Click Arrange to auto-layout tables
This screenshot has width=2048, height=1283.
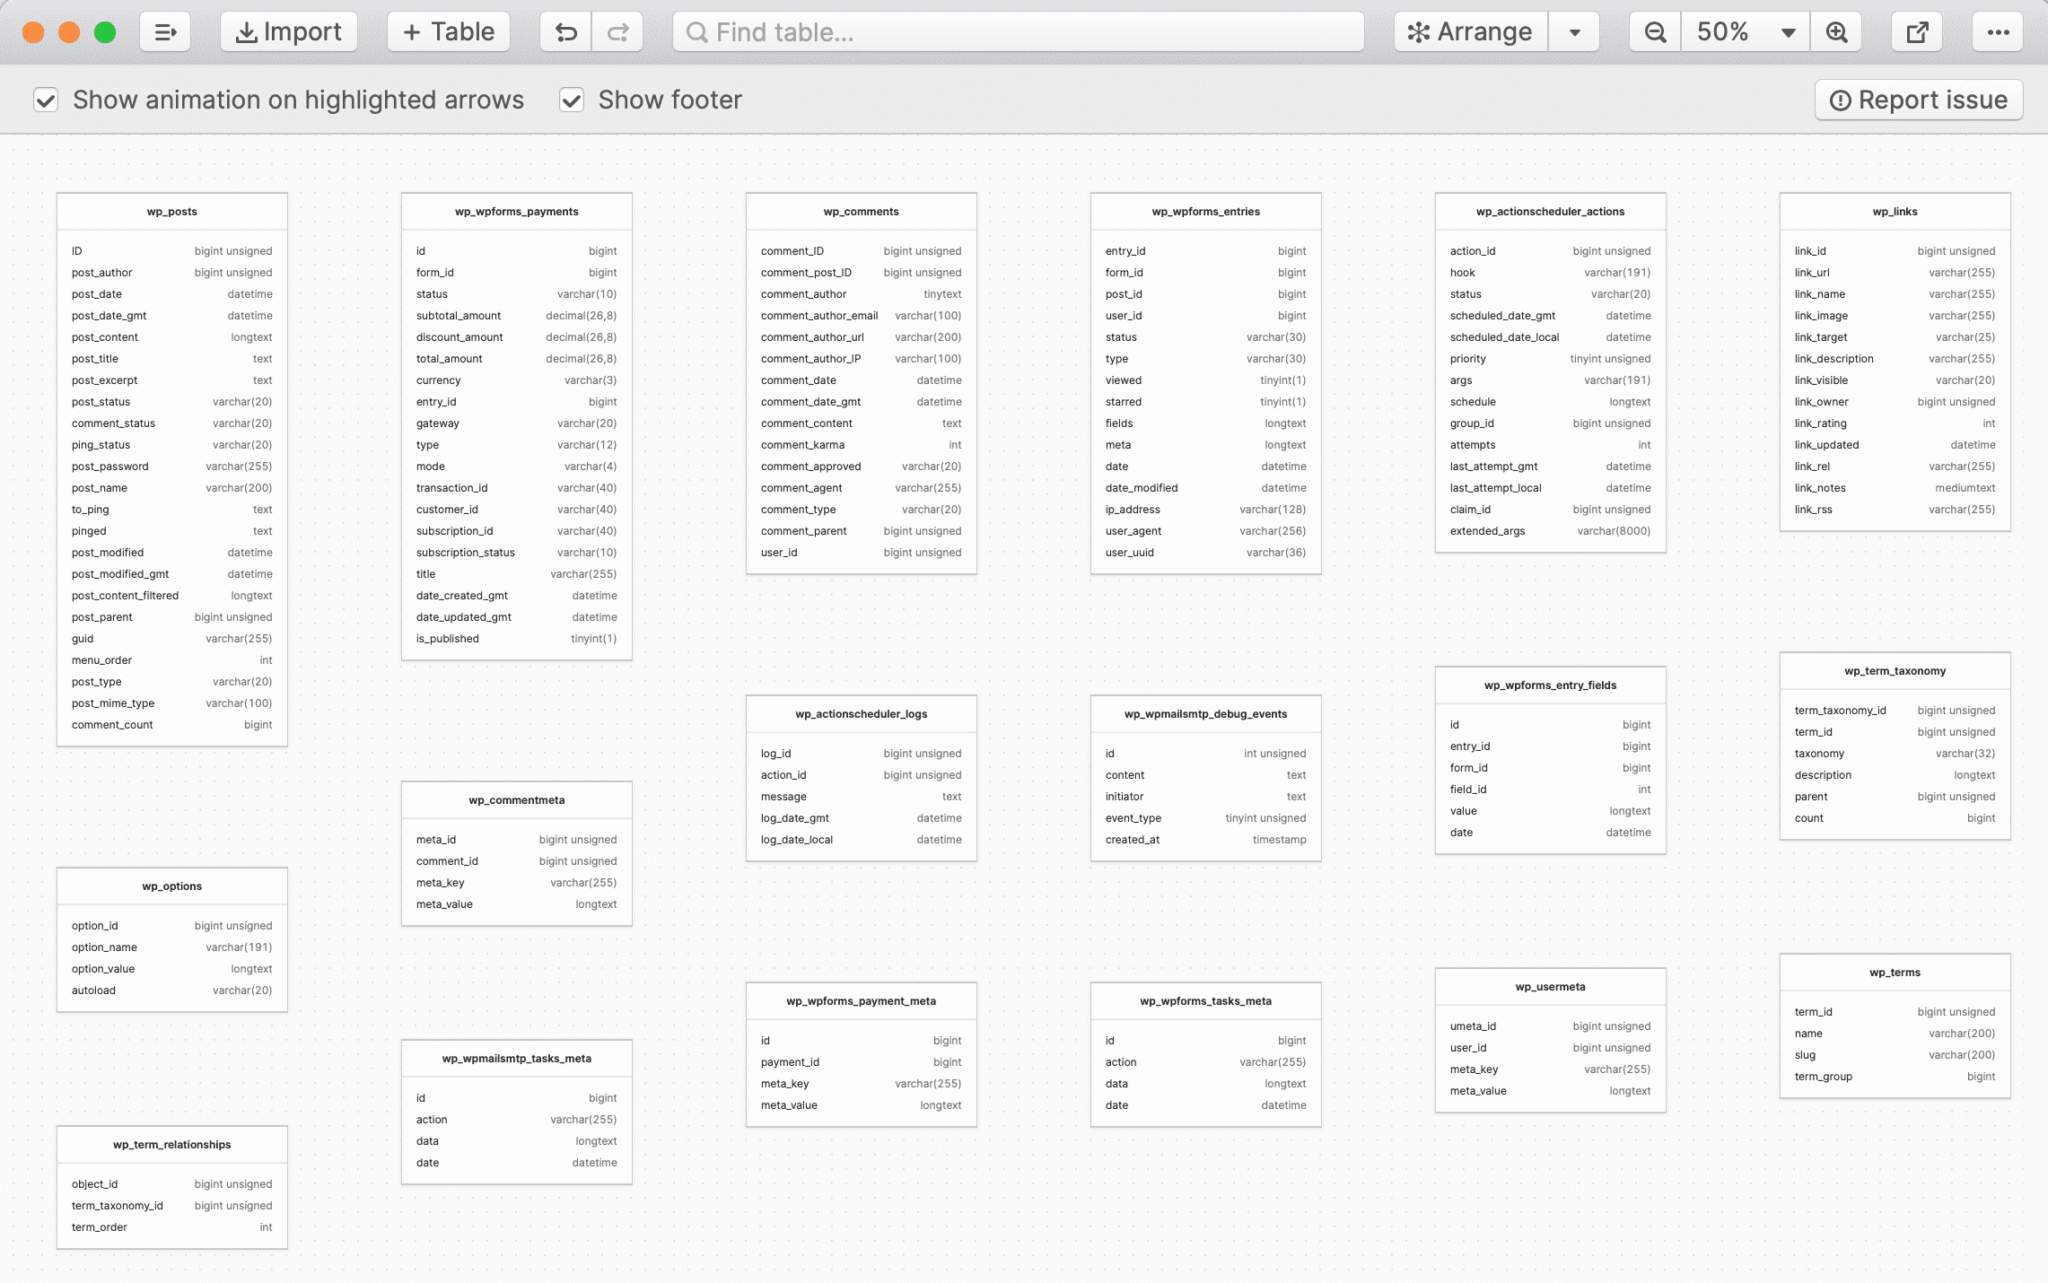point(1471,32)
